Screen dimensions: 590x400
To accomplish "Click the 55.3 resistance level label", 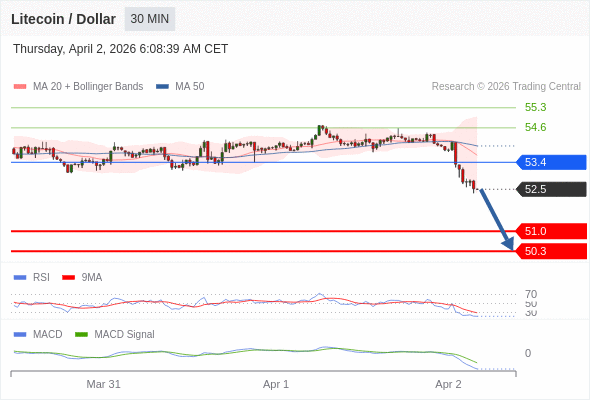I will click(x=535, y=107).
